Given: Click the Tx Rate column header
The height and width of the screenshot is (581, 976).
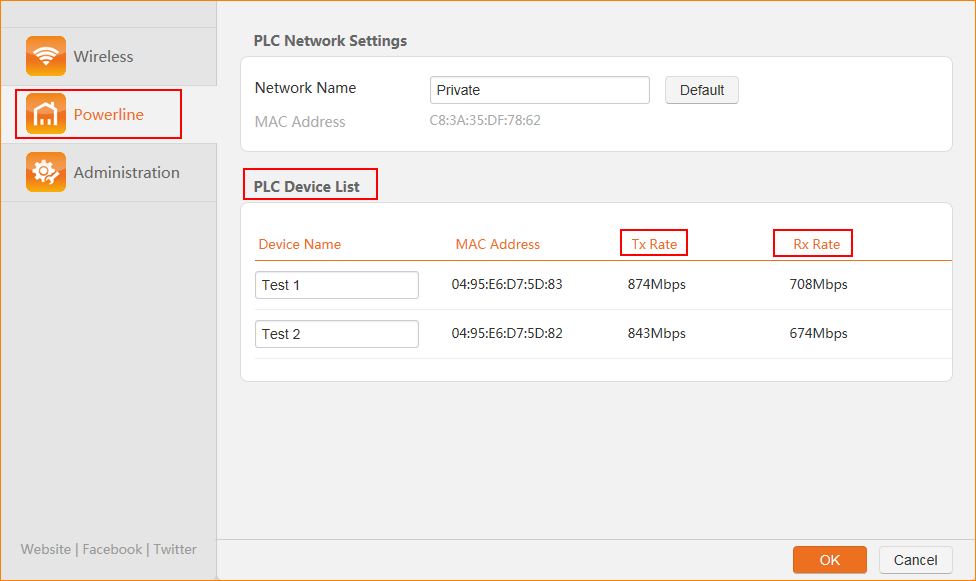Looking at the screenshot, I should (654, 244).
